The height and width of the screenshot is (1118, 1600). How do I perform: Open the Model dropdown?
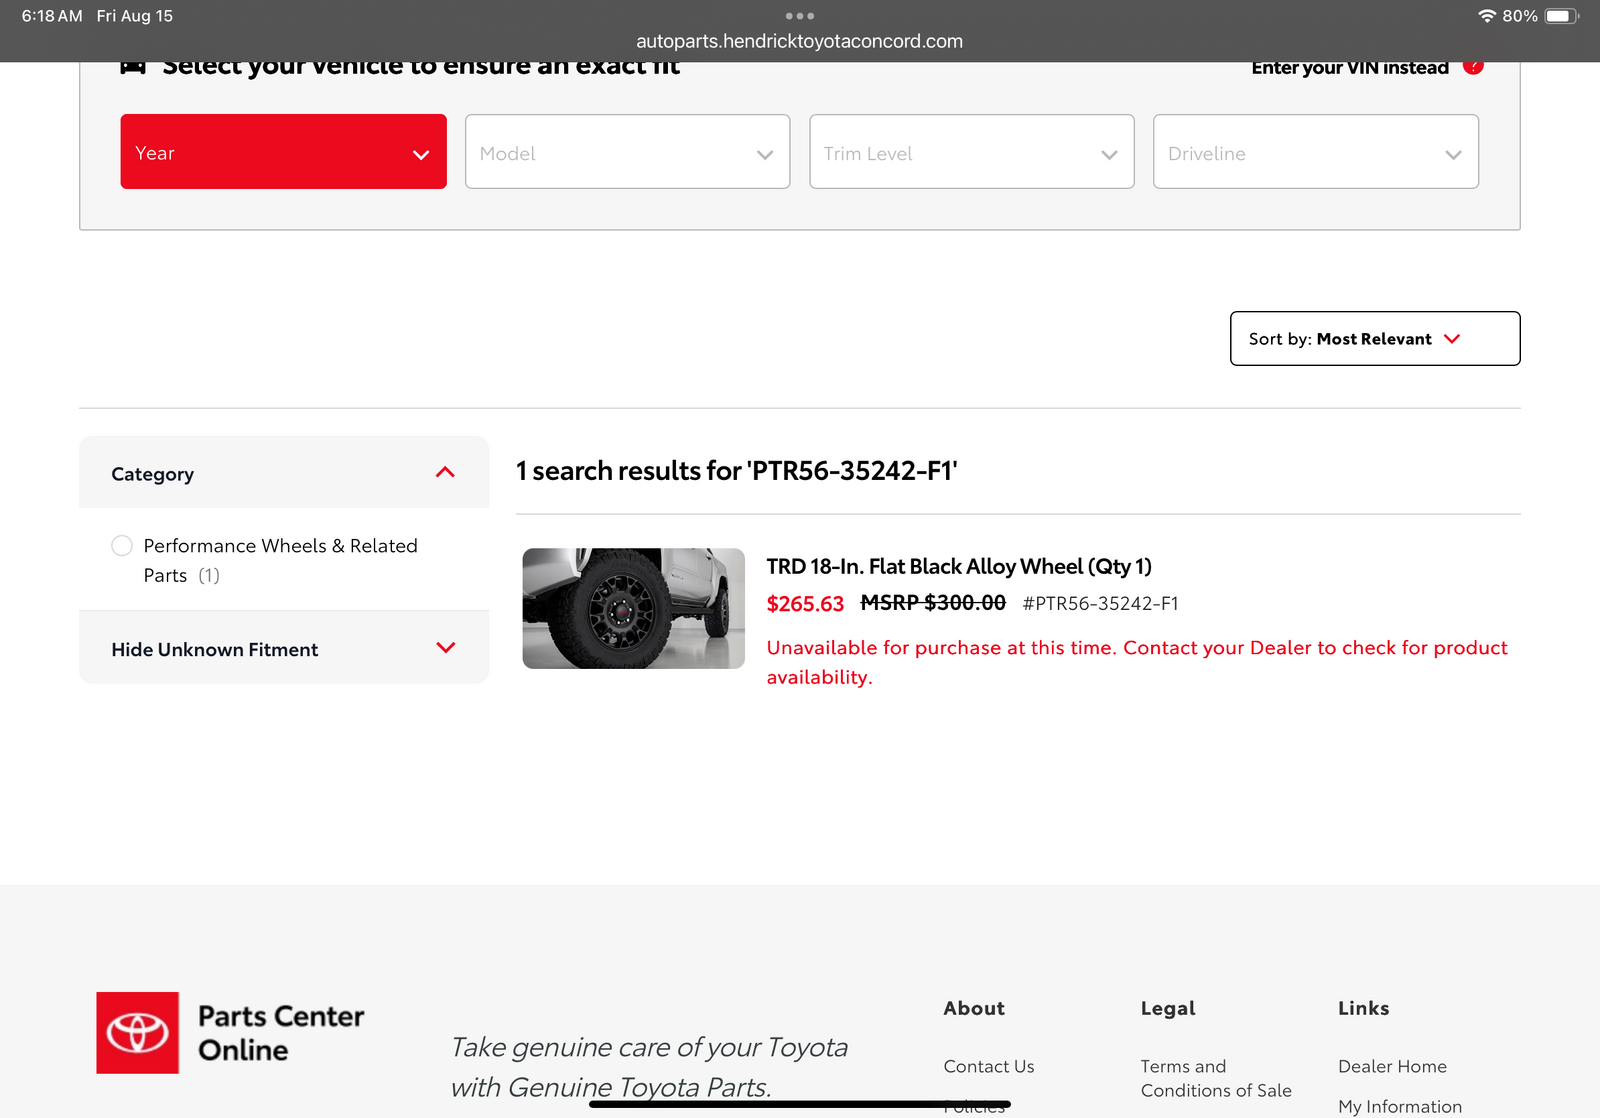(627, 151)
